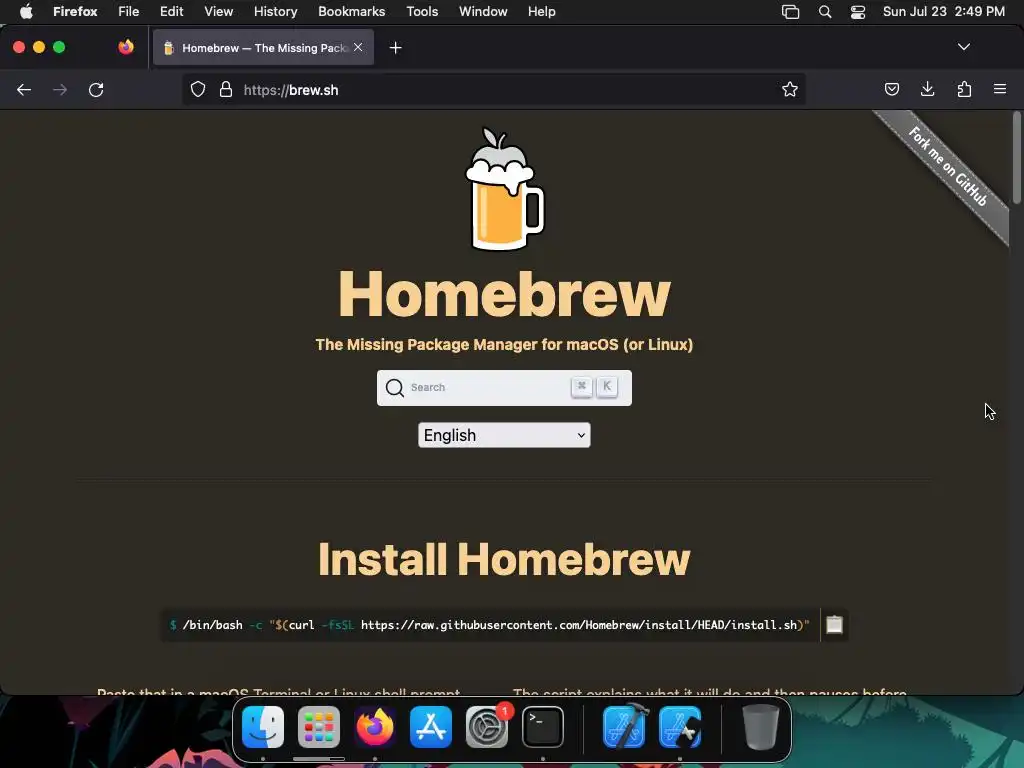The width and height of the screenshot is (1024, 768).
Task: Open the Help menu
Action: pos(542,12)
